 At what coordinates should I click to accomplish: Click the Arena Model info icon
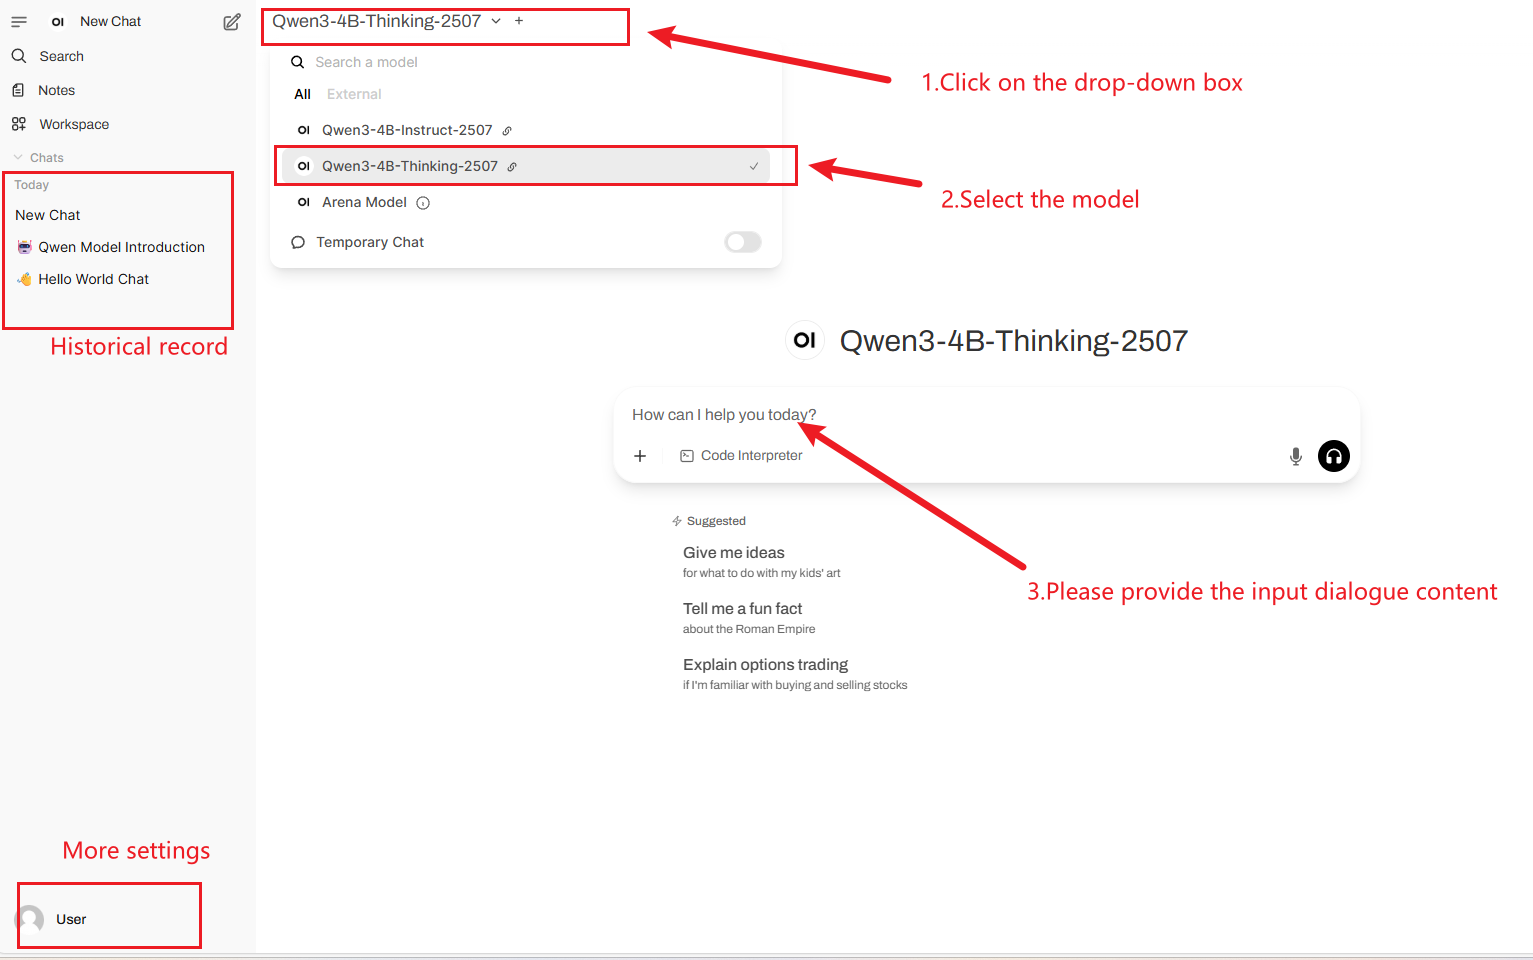[x=423, y=203]
